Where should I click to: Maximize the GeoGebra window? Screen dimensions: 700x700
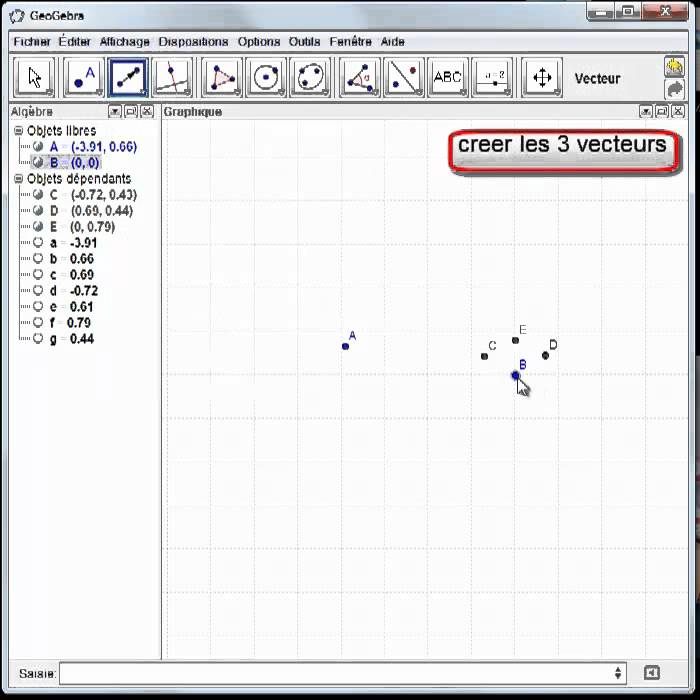tap(628, 12)
